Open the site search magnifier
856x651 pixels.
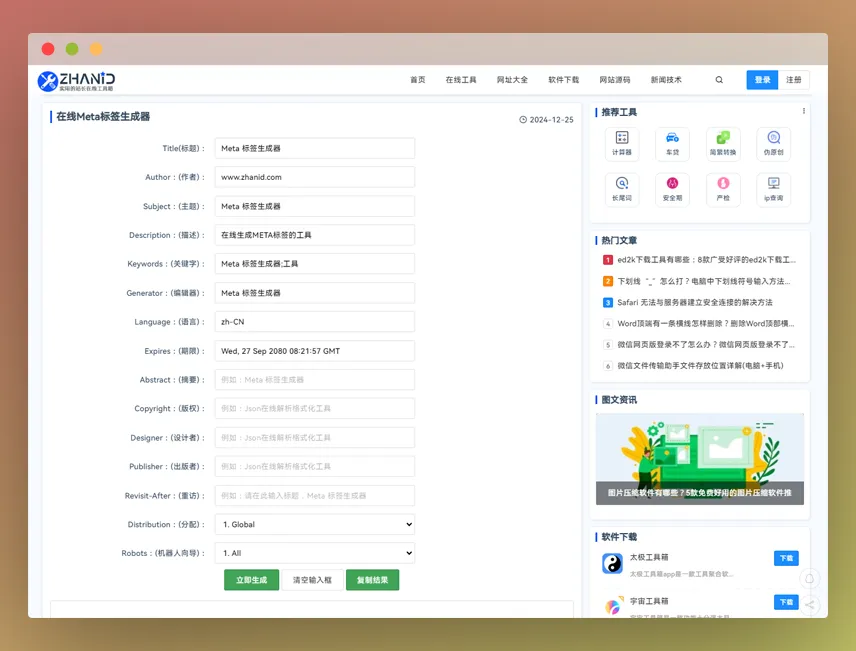coord(719,79)
